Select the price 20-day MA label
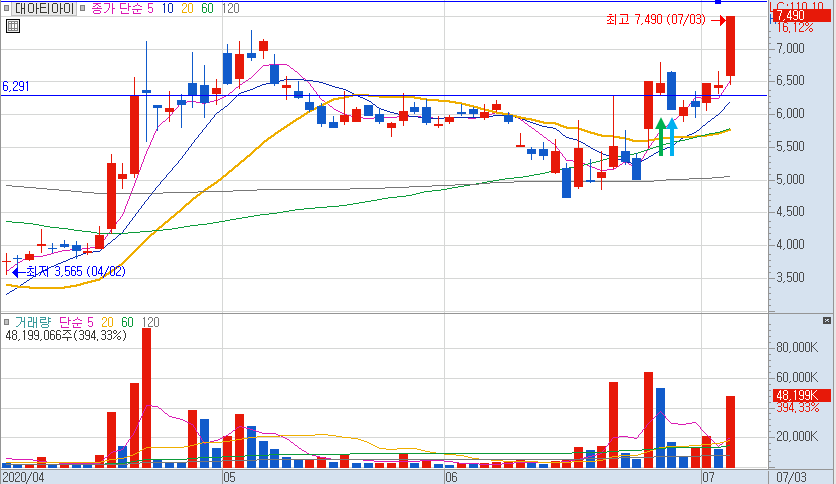The height and width of the screenshot is (484, 836). [x=187, y=8]
